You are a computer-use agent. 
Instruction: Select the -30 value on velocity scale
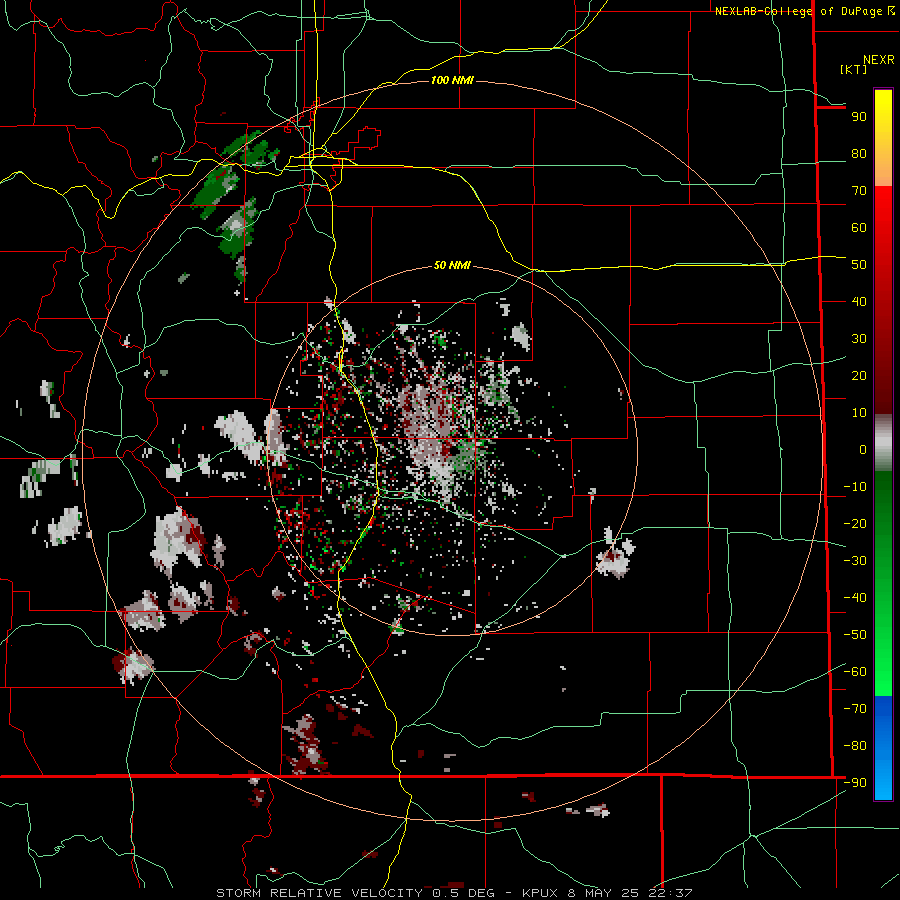pyautogui.click(x=855, y=561)
